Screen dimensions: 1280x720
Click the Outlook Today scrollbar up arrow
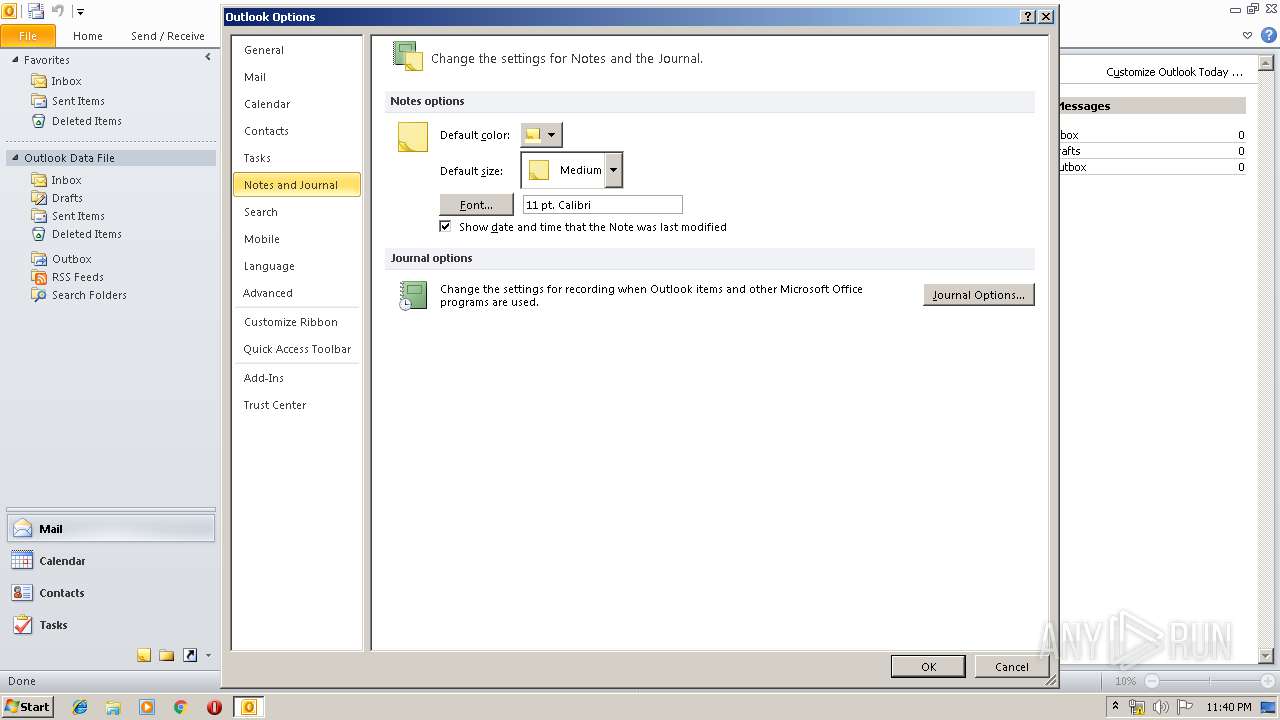pos(1266,64)
